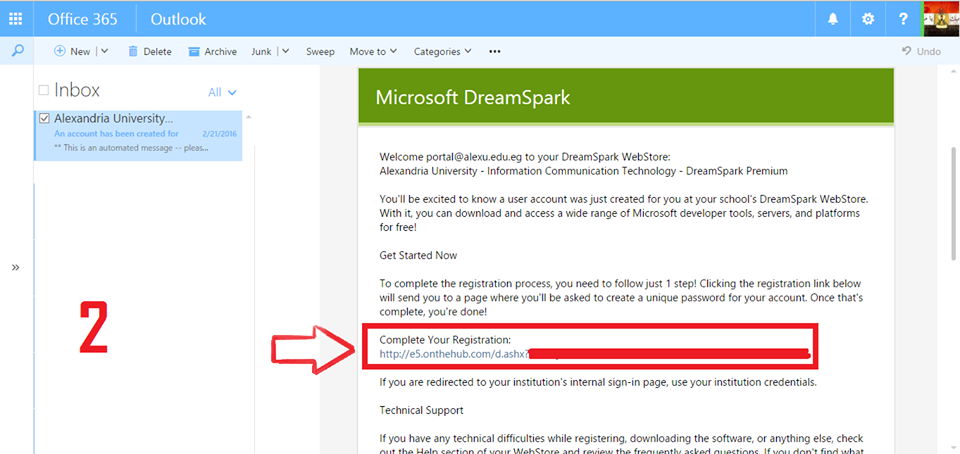Archive the selected email
This screenshot has height=454, width=960.
click(212, 51)
